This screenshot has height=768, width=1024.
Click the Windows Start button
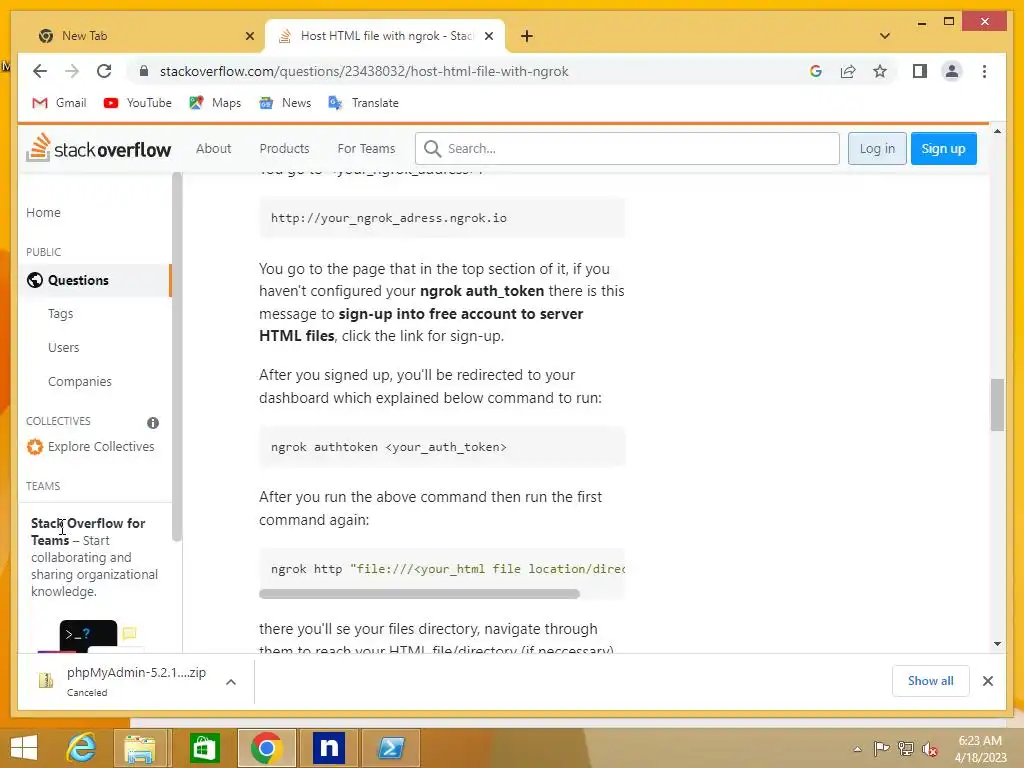[x=24, y=748]
